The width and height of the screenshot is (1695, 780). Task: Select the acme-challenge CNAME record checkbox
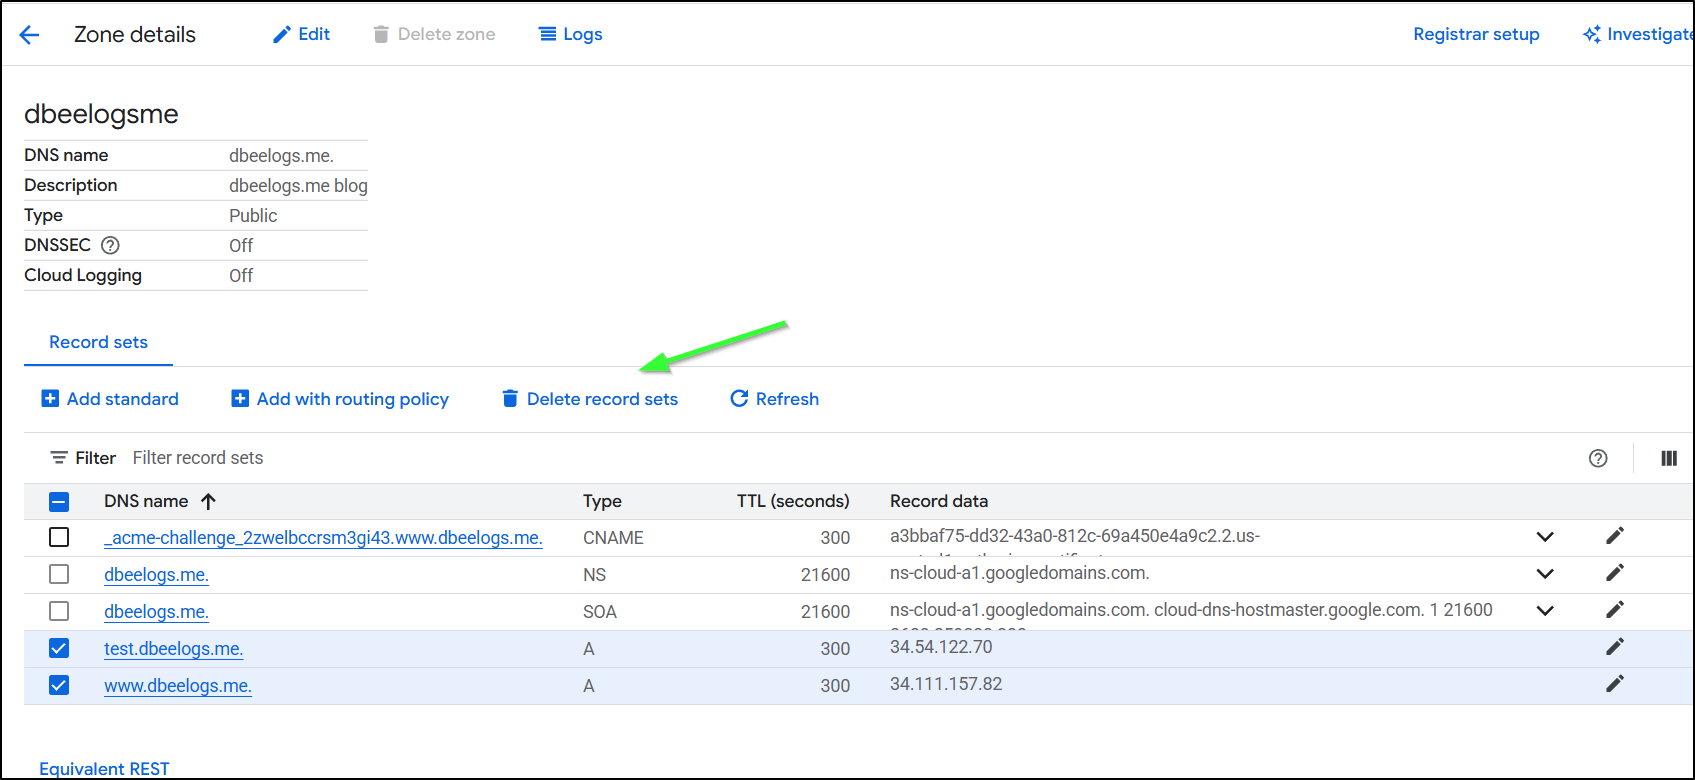(59, 537)
